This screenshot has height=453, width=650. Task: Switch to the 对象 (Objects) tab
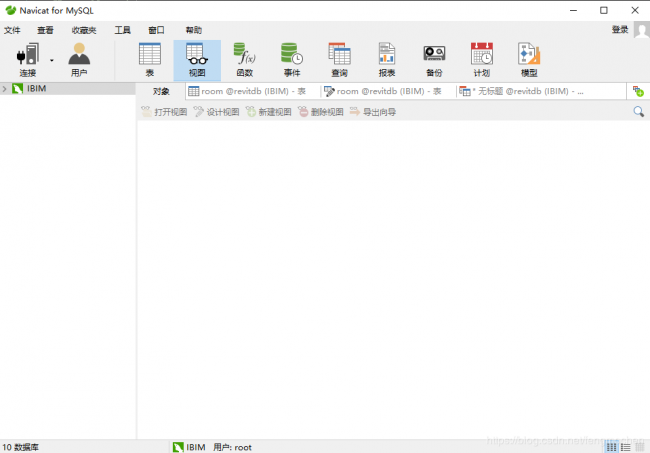pos(161,91)
